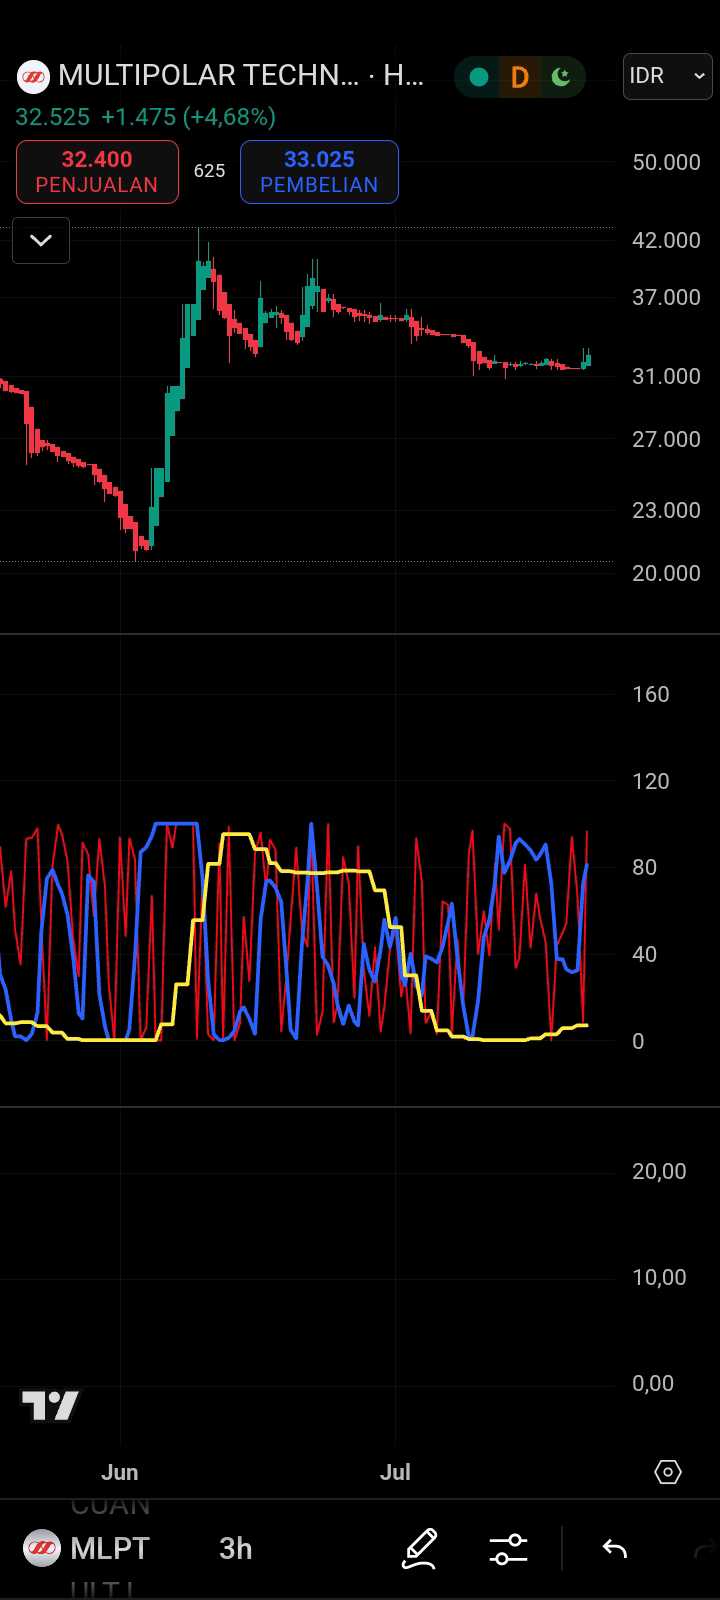
Task: Tap the latest green candlestick
Action: click(588, 360)
